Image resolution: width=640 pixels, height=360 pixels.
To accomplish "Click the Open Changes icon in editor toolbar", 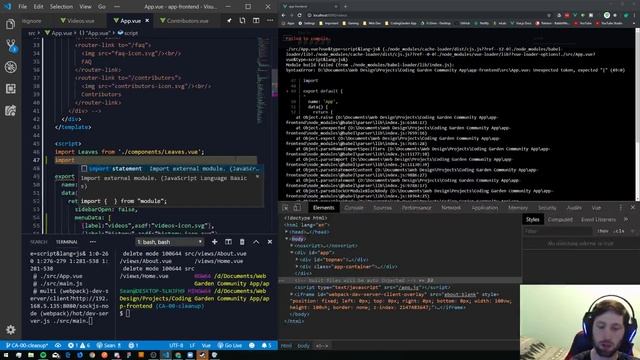I will tap(242, 20).
